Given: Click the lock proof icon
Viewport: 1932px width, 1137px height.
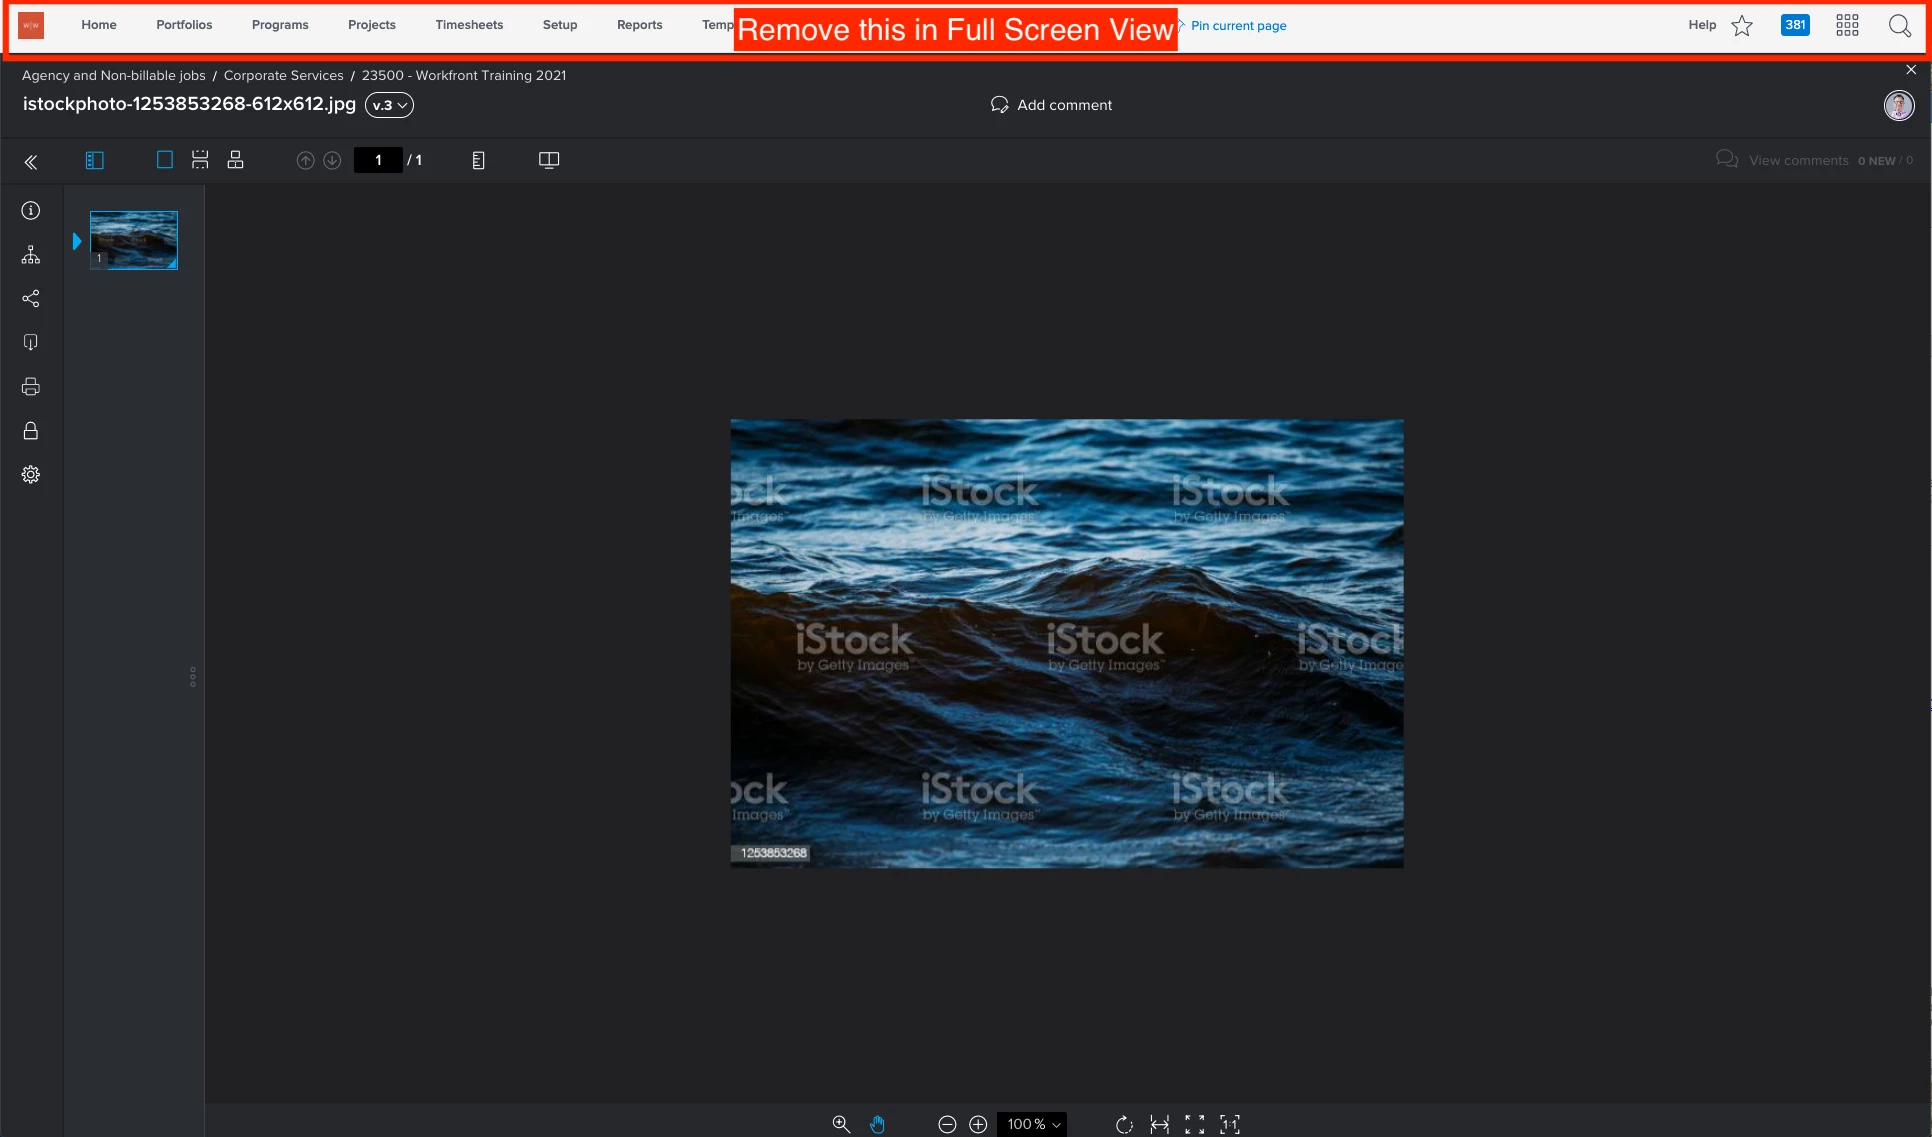Looking at the screenshot, I should [31, 431].
